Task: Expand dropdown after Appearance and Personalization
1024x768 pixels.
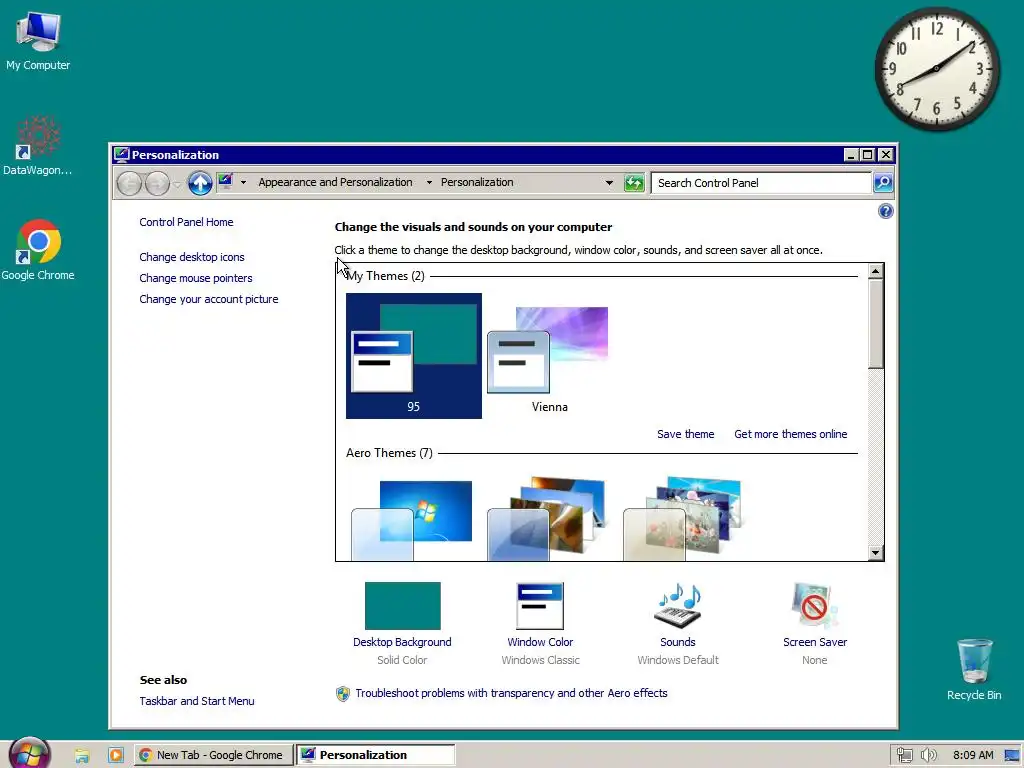Action: click(x=429, y=183)
